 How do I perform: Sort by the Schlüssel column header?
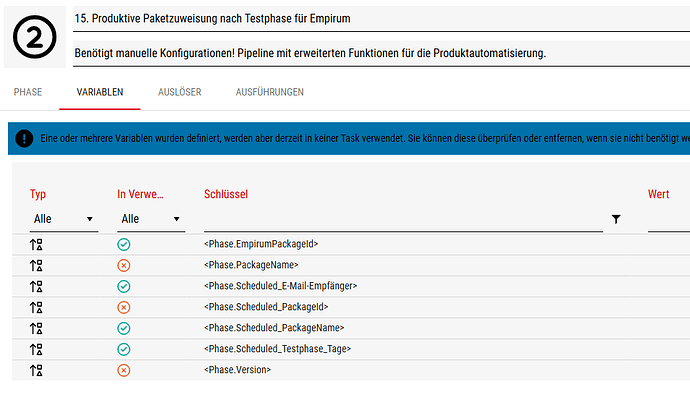pos(226,194)
